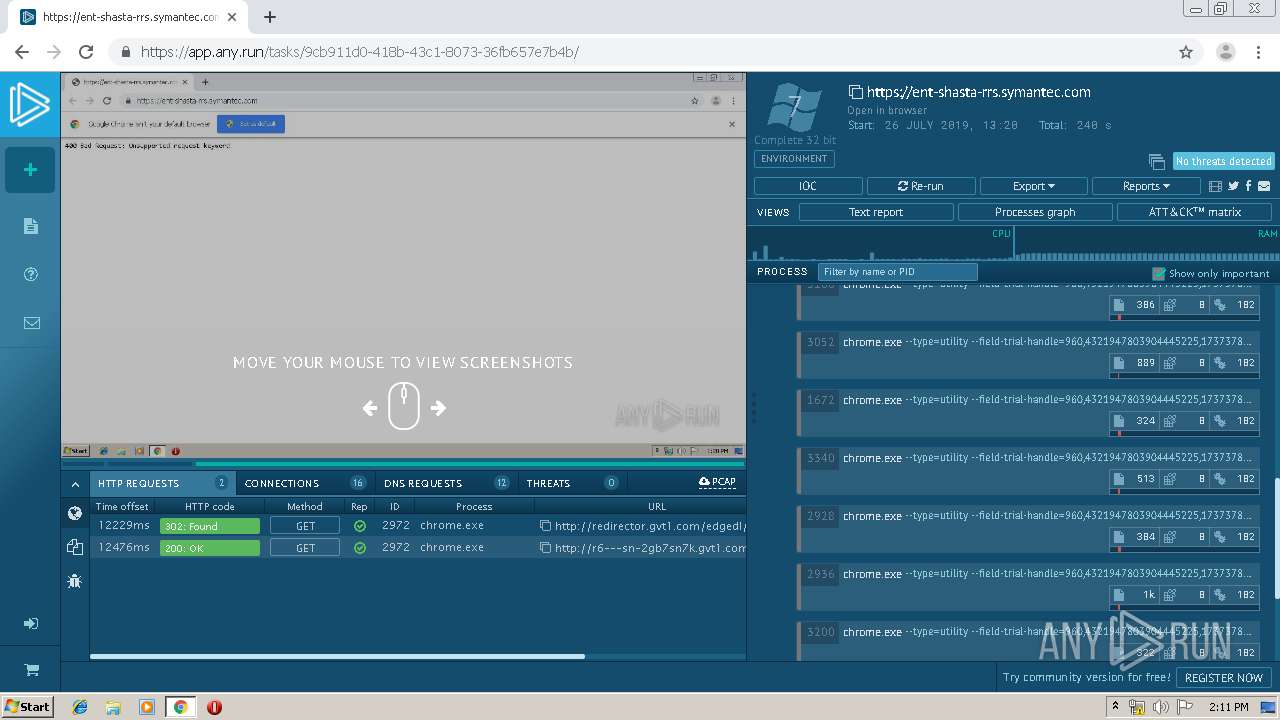Start a new task with plus button
Image resolution: width=1280 pixels, height=720 pixels.
(x=30, y=170)
